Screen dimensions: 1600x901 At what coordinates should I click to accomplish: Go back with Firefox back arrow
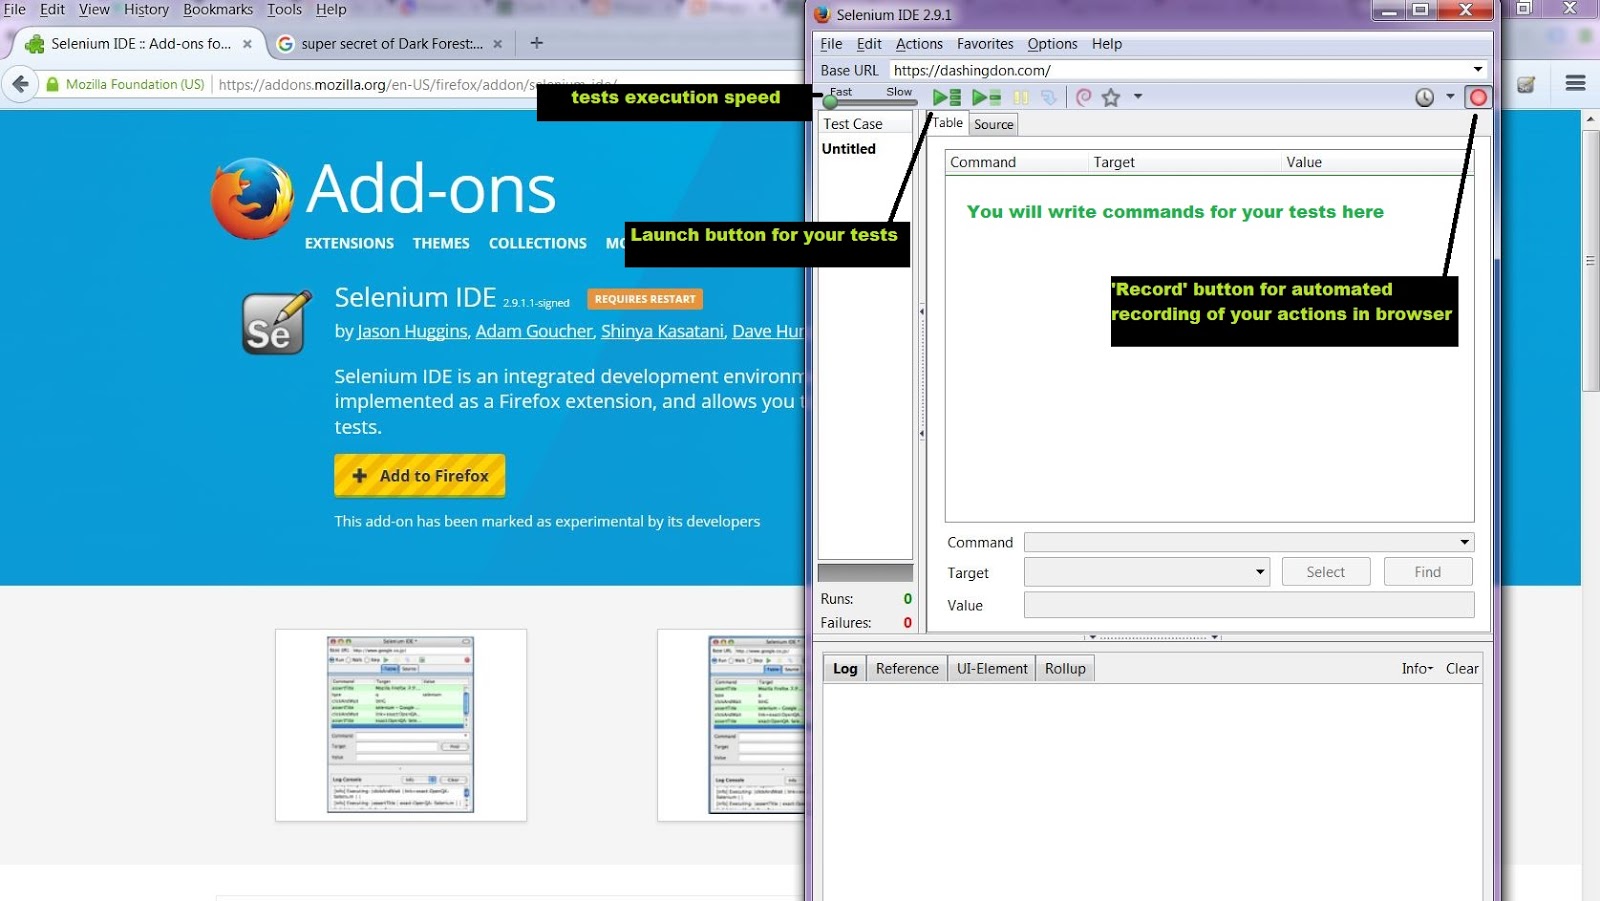(x=20, y=84)
